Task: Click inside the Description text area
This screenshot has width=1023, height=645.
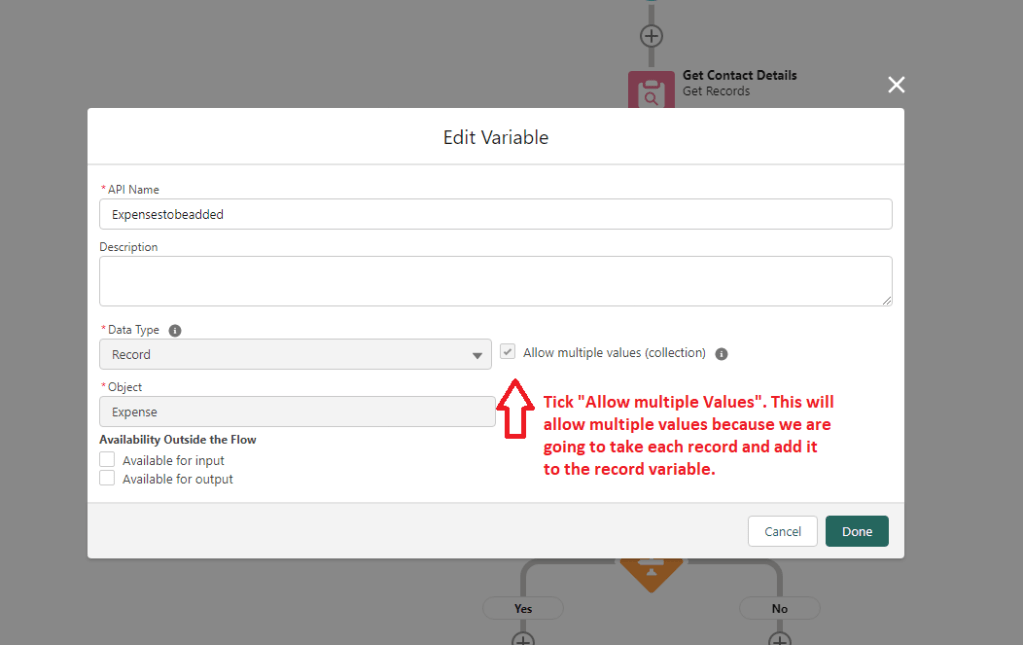Action: pos(495,281)
